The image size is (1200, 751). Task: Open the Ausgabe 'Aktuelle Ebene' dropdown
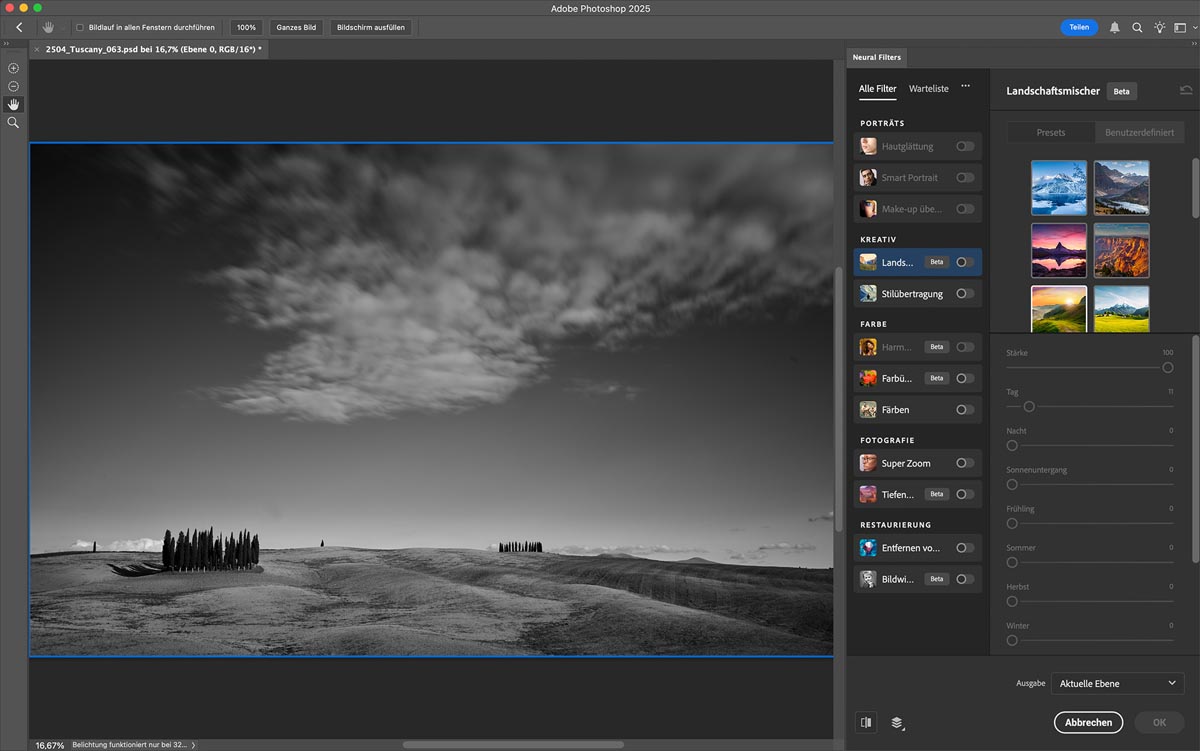pos(1117,683)
